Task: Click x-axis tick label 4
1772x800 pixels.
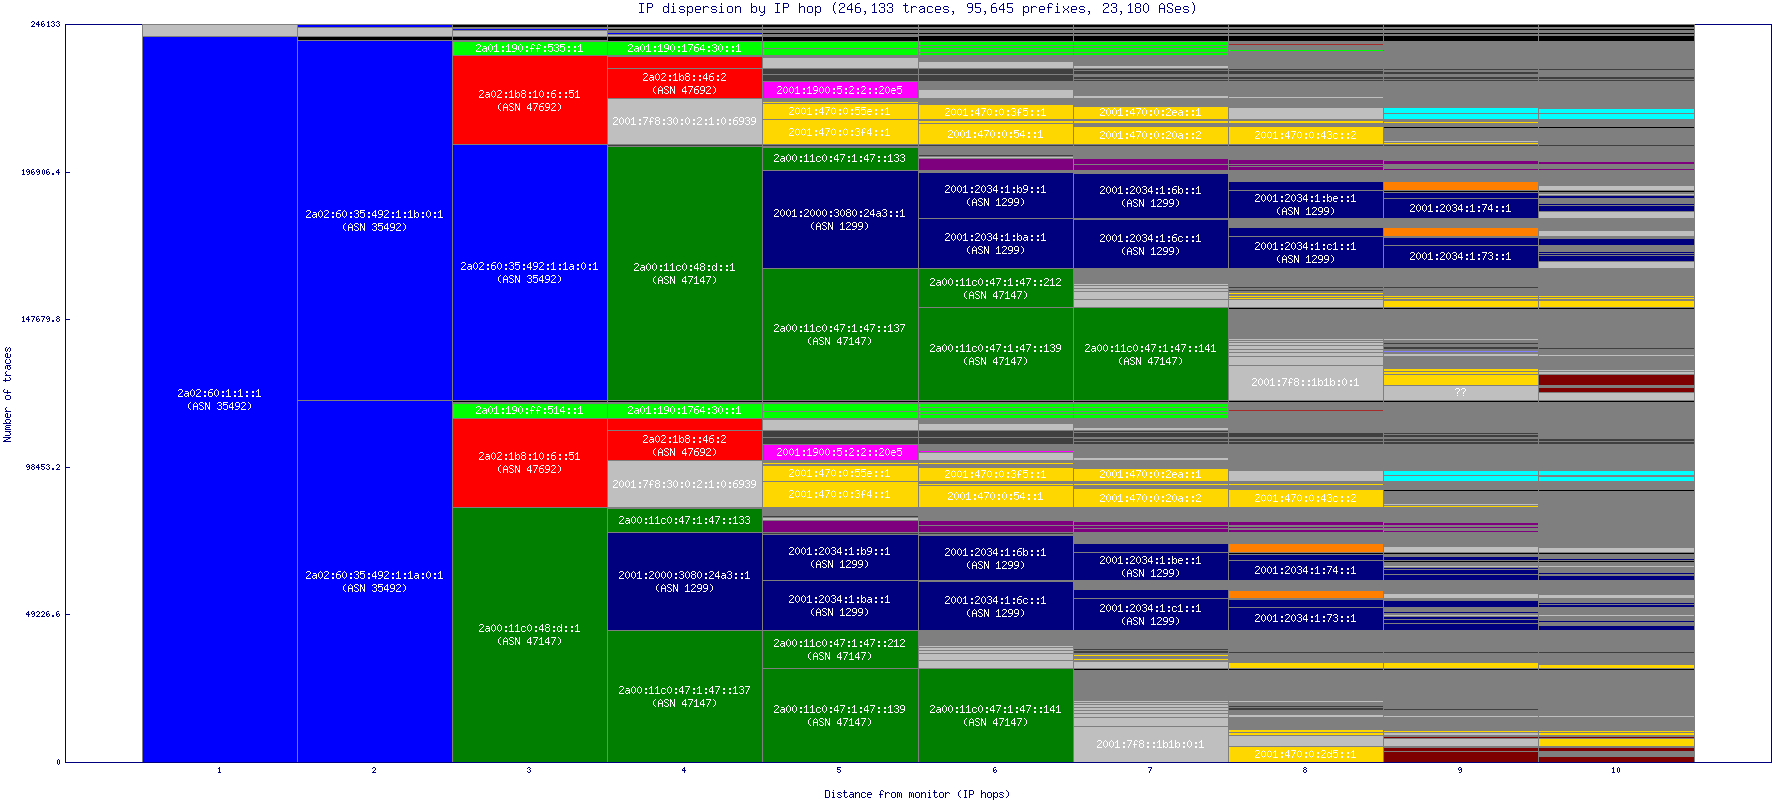Action: 684,770
